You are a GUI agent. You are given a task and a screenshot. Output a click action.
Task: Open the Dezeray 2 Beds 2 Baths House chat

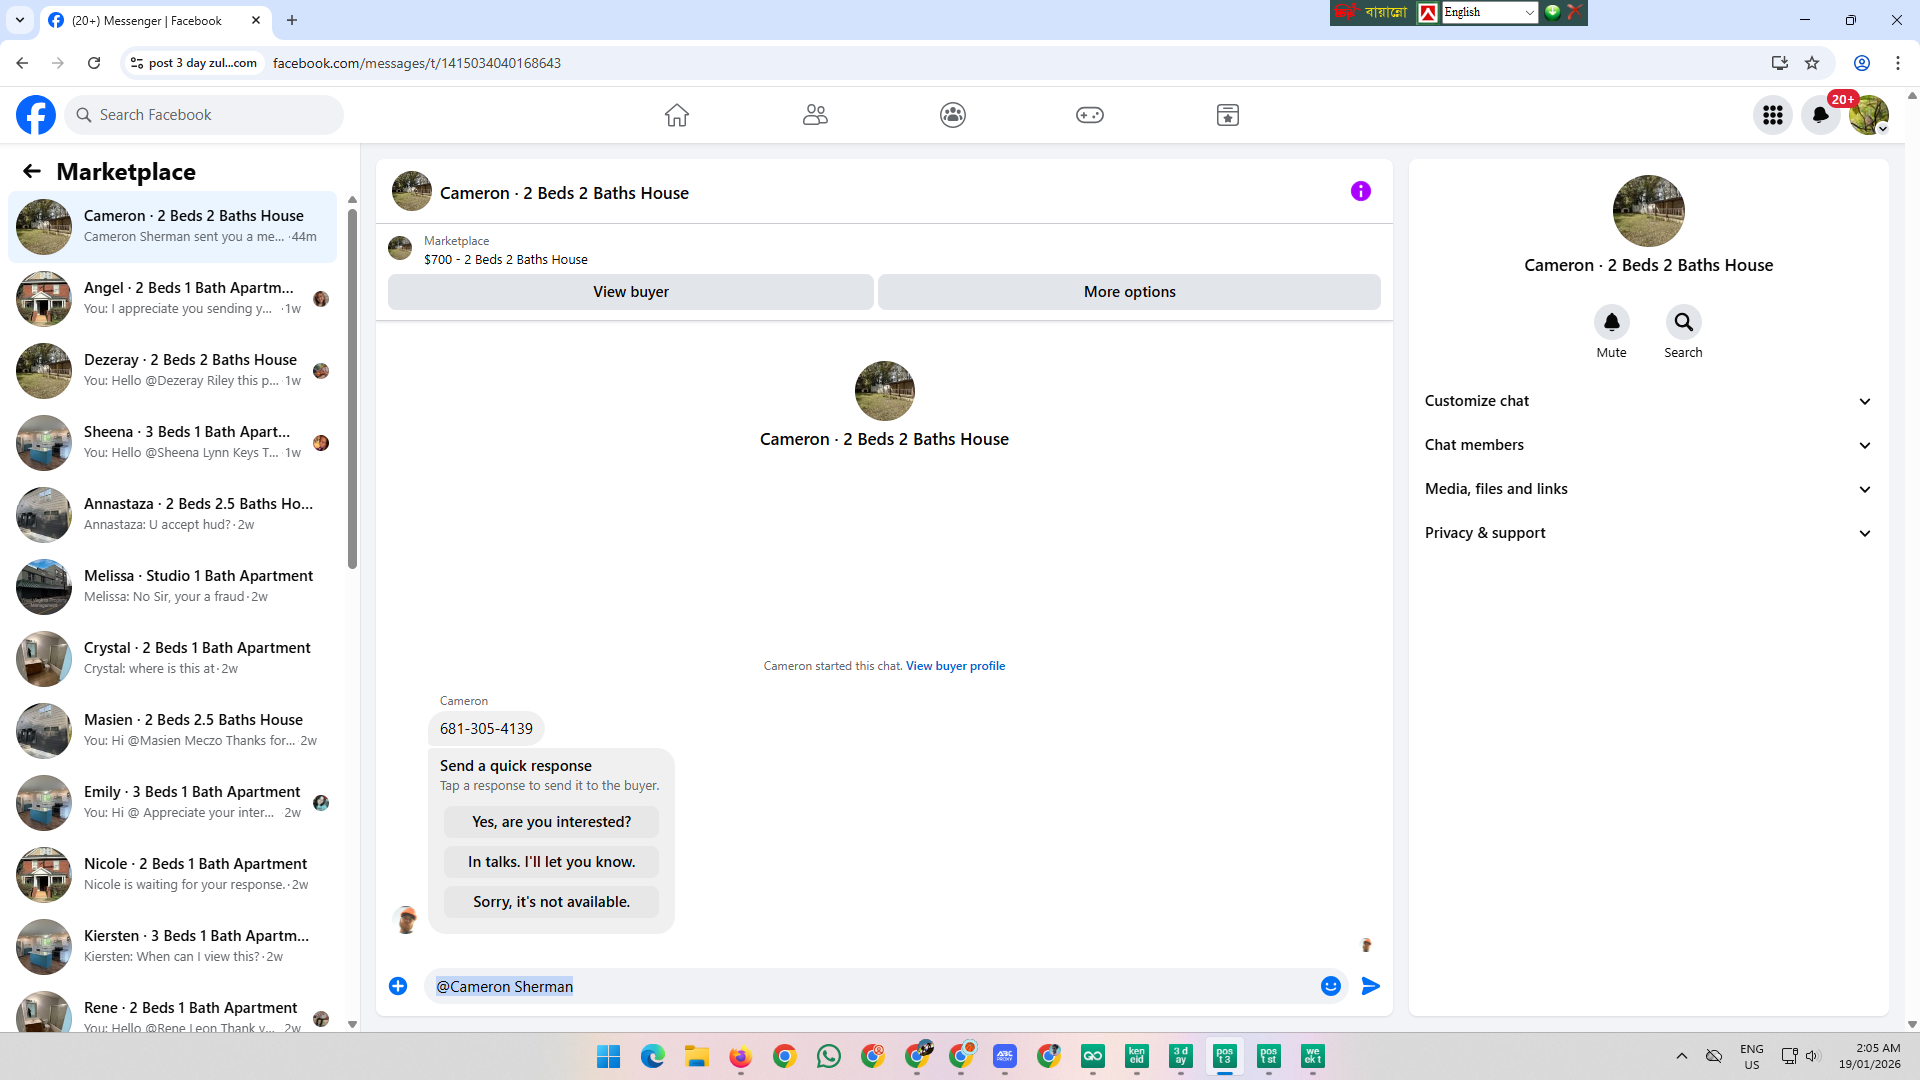[x=173, y=371]
